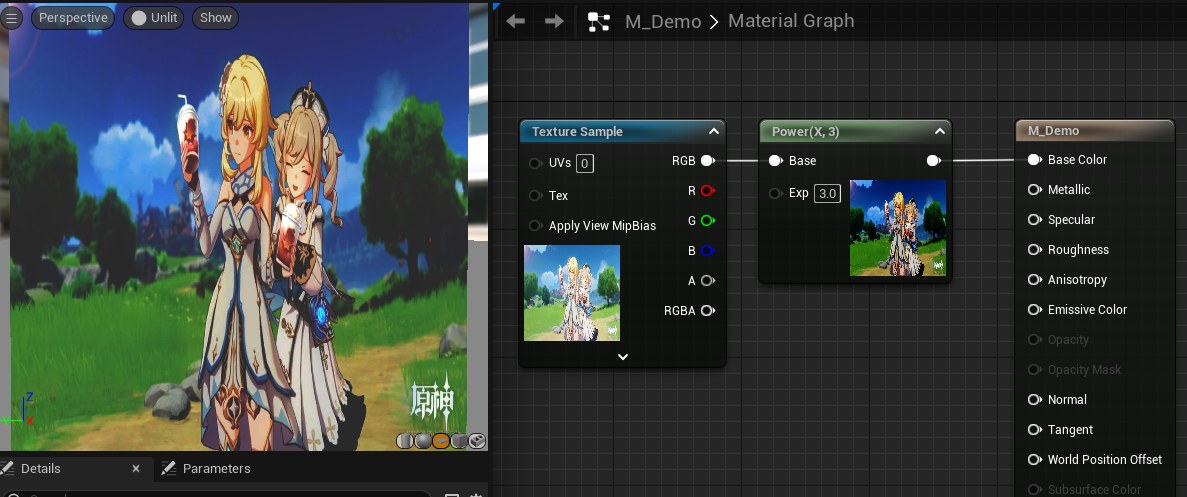1187x497 pixels.
Task: Open the viewport Show menu
Action: [x=215, y=18]
